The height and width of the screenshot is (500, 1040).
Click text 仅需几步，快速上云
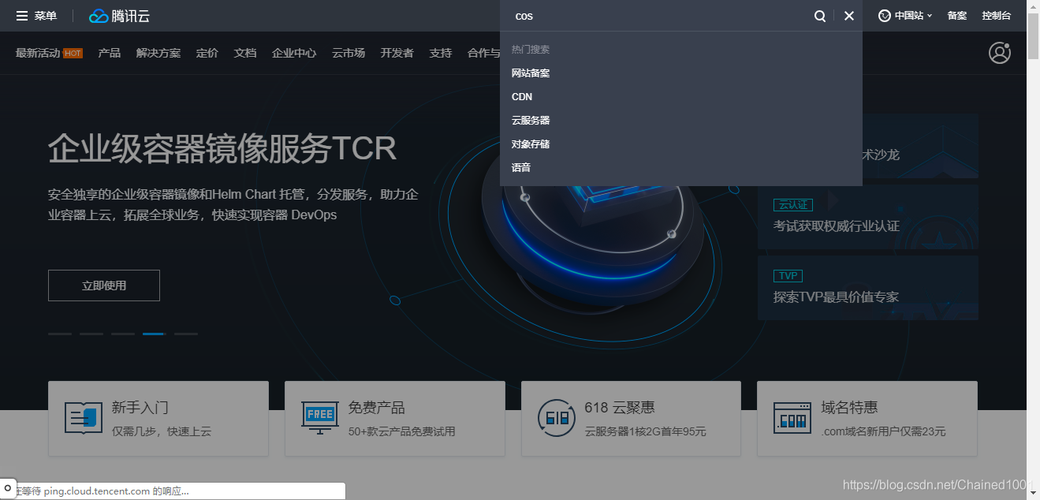161,432
